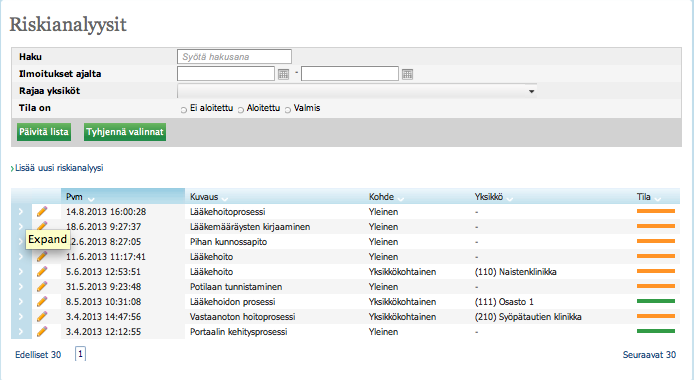Click the Päivitä lista button
Viewport: 694px width, 380px height.
44,132
